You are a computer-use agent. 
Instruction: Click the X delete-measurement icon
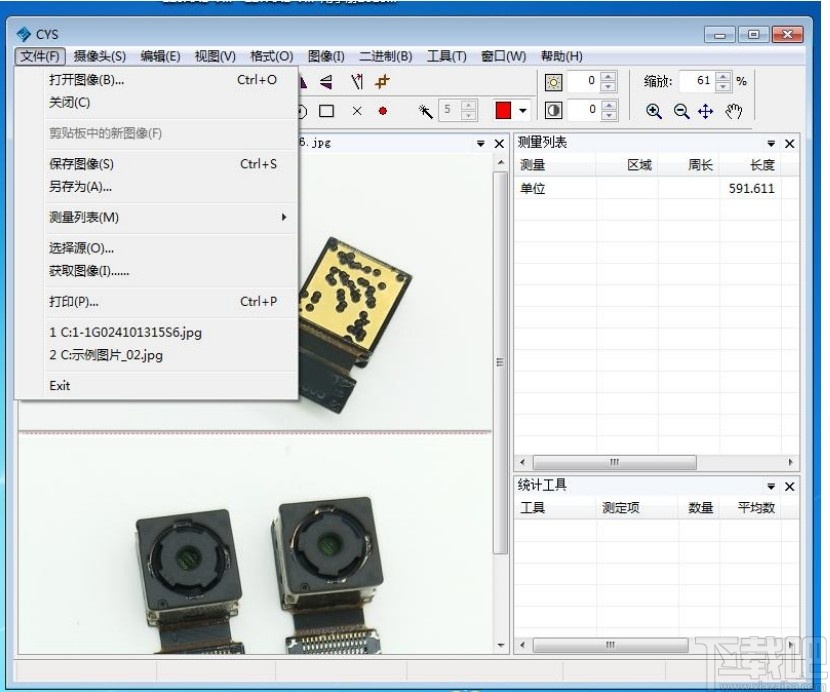pyautogui.click(x=356, y=110)
